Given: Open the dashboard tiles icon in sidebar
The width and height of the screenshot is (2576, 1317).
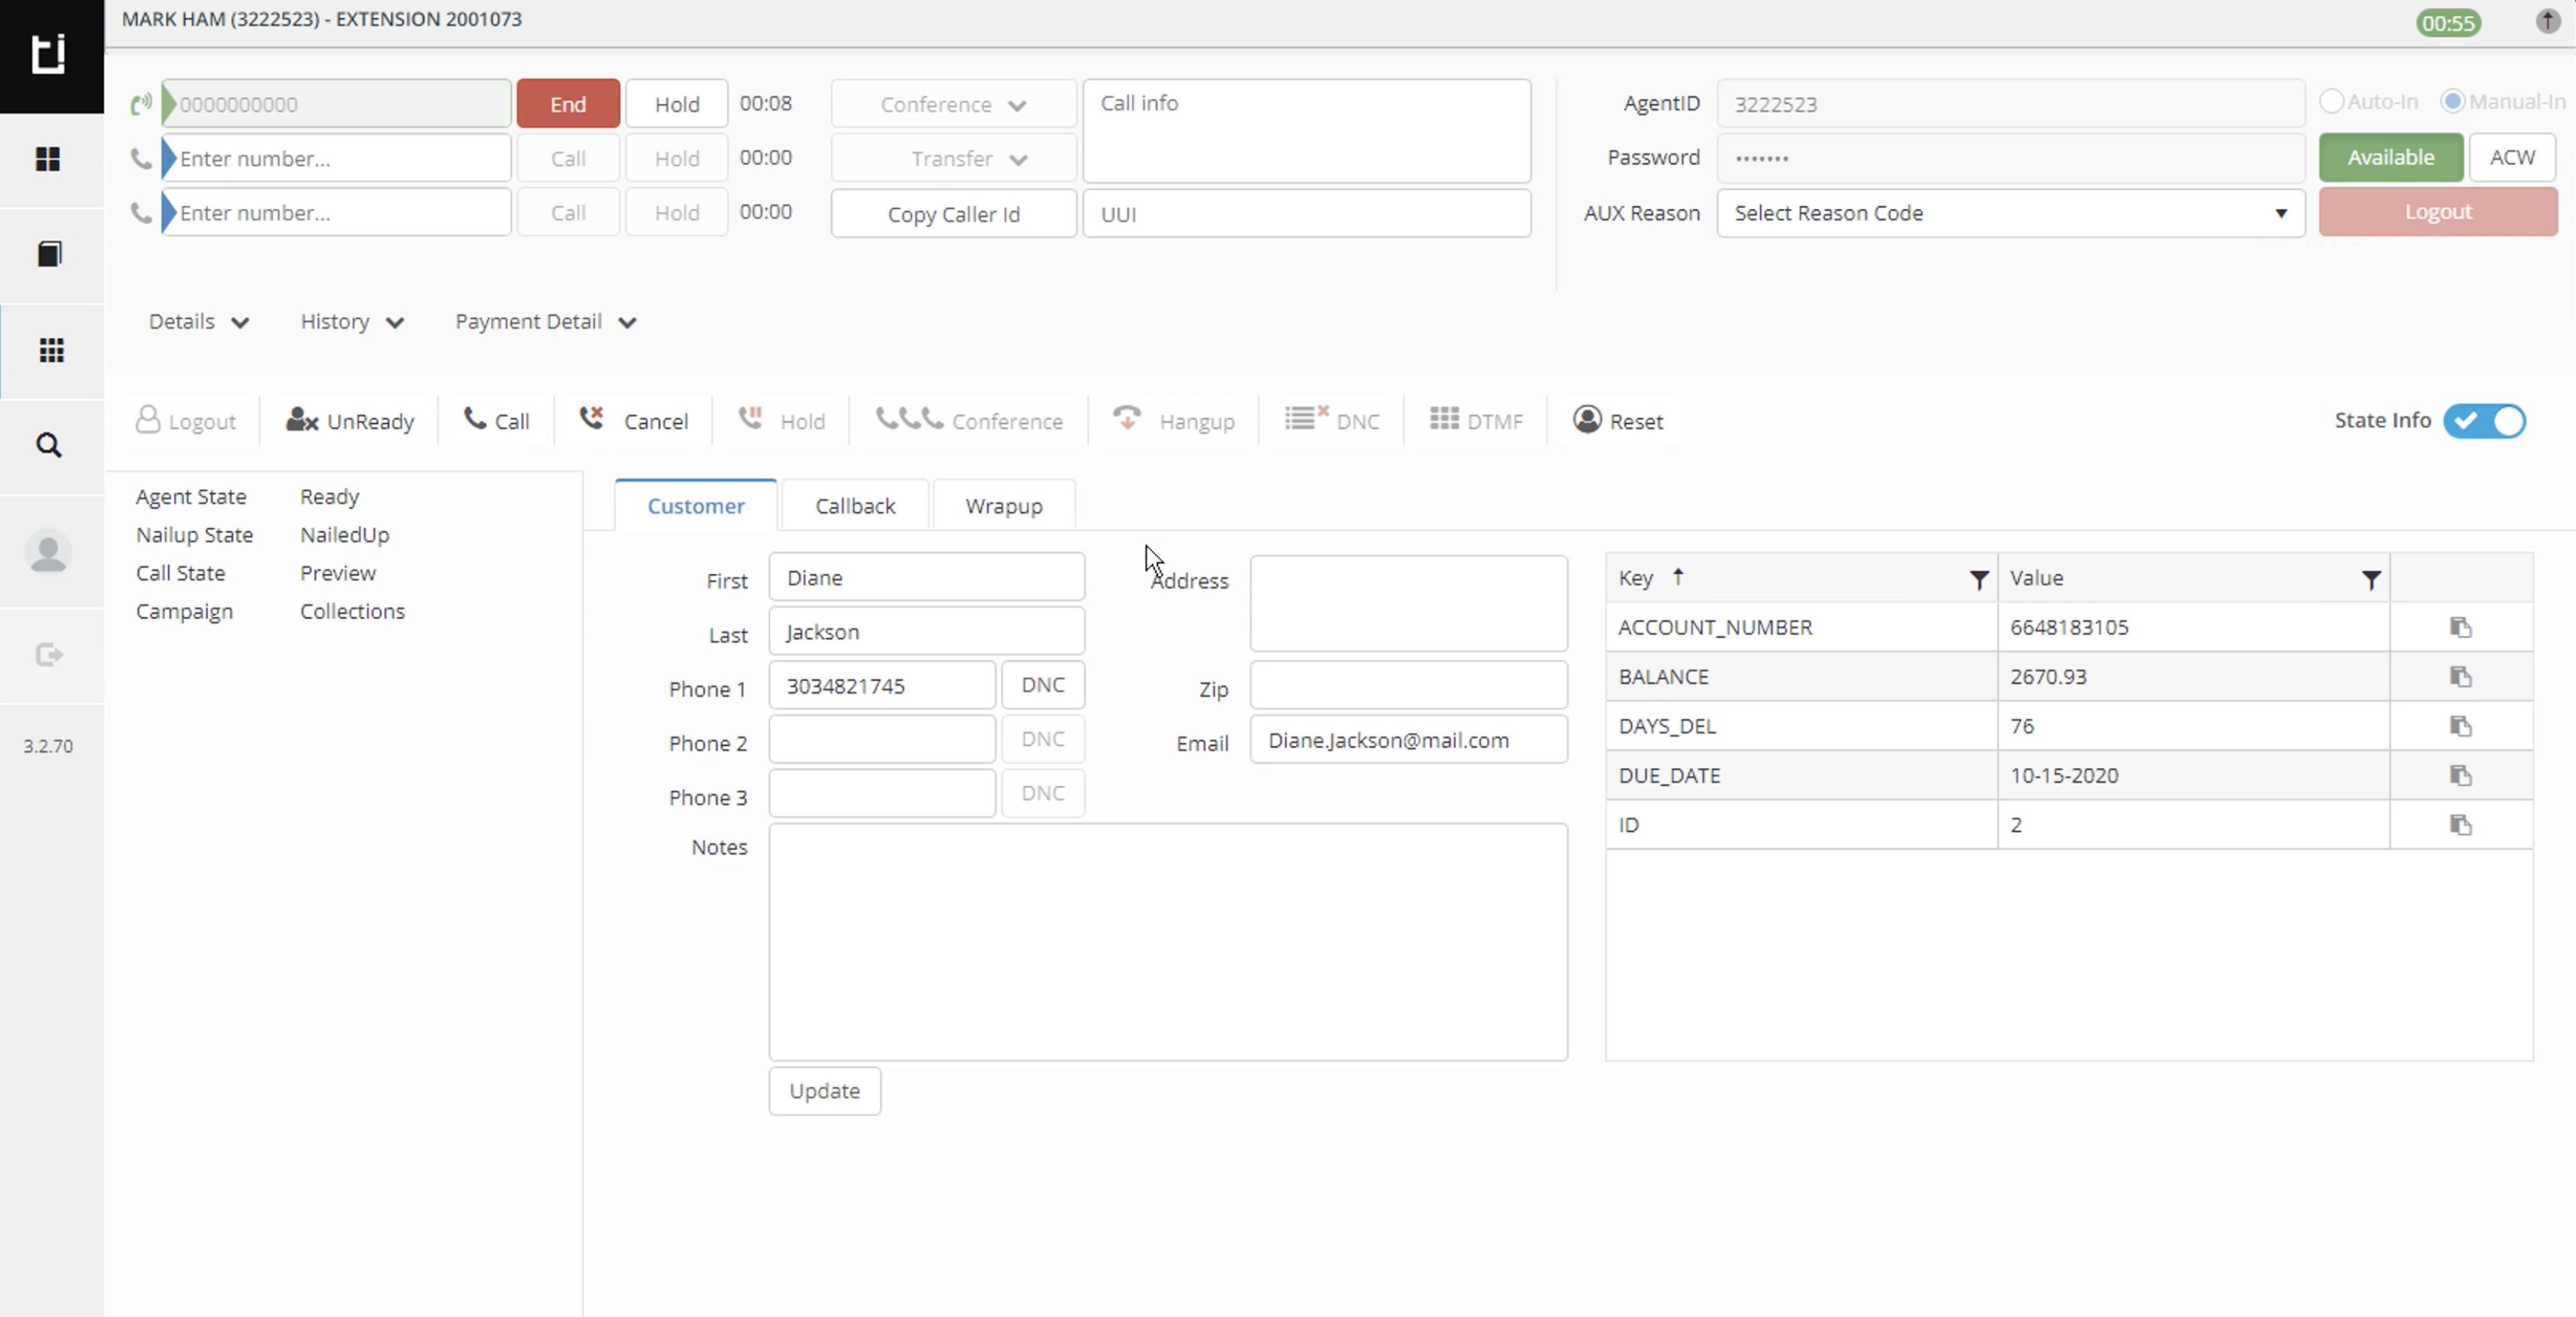Looking at the screenshot, I should [48, 159].
